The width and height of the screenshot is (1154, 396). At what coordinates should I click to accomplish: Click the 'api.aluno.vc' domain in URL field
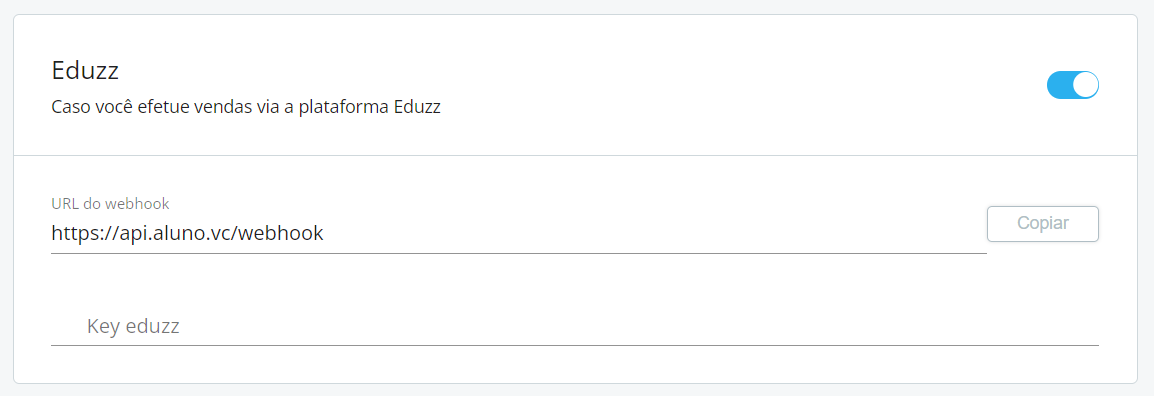point(177,233)
